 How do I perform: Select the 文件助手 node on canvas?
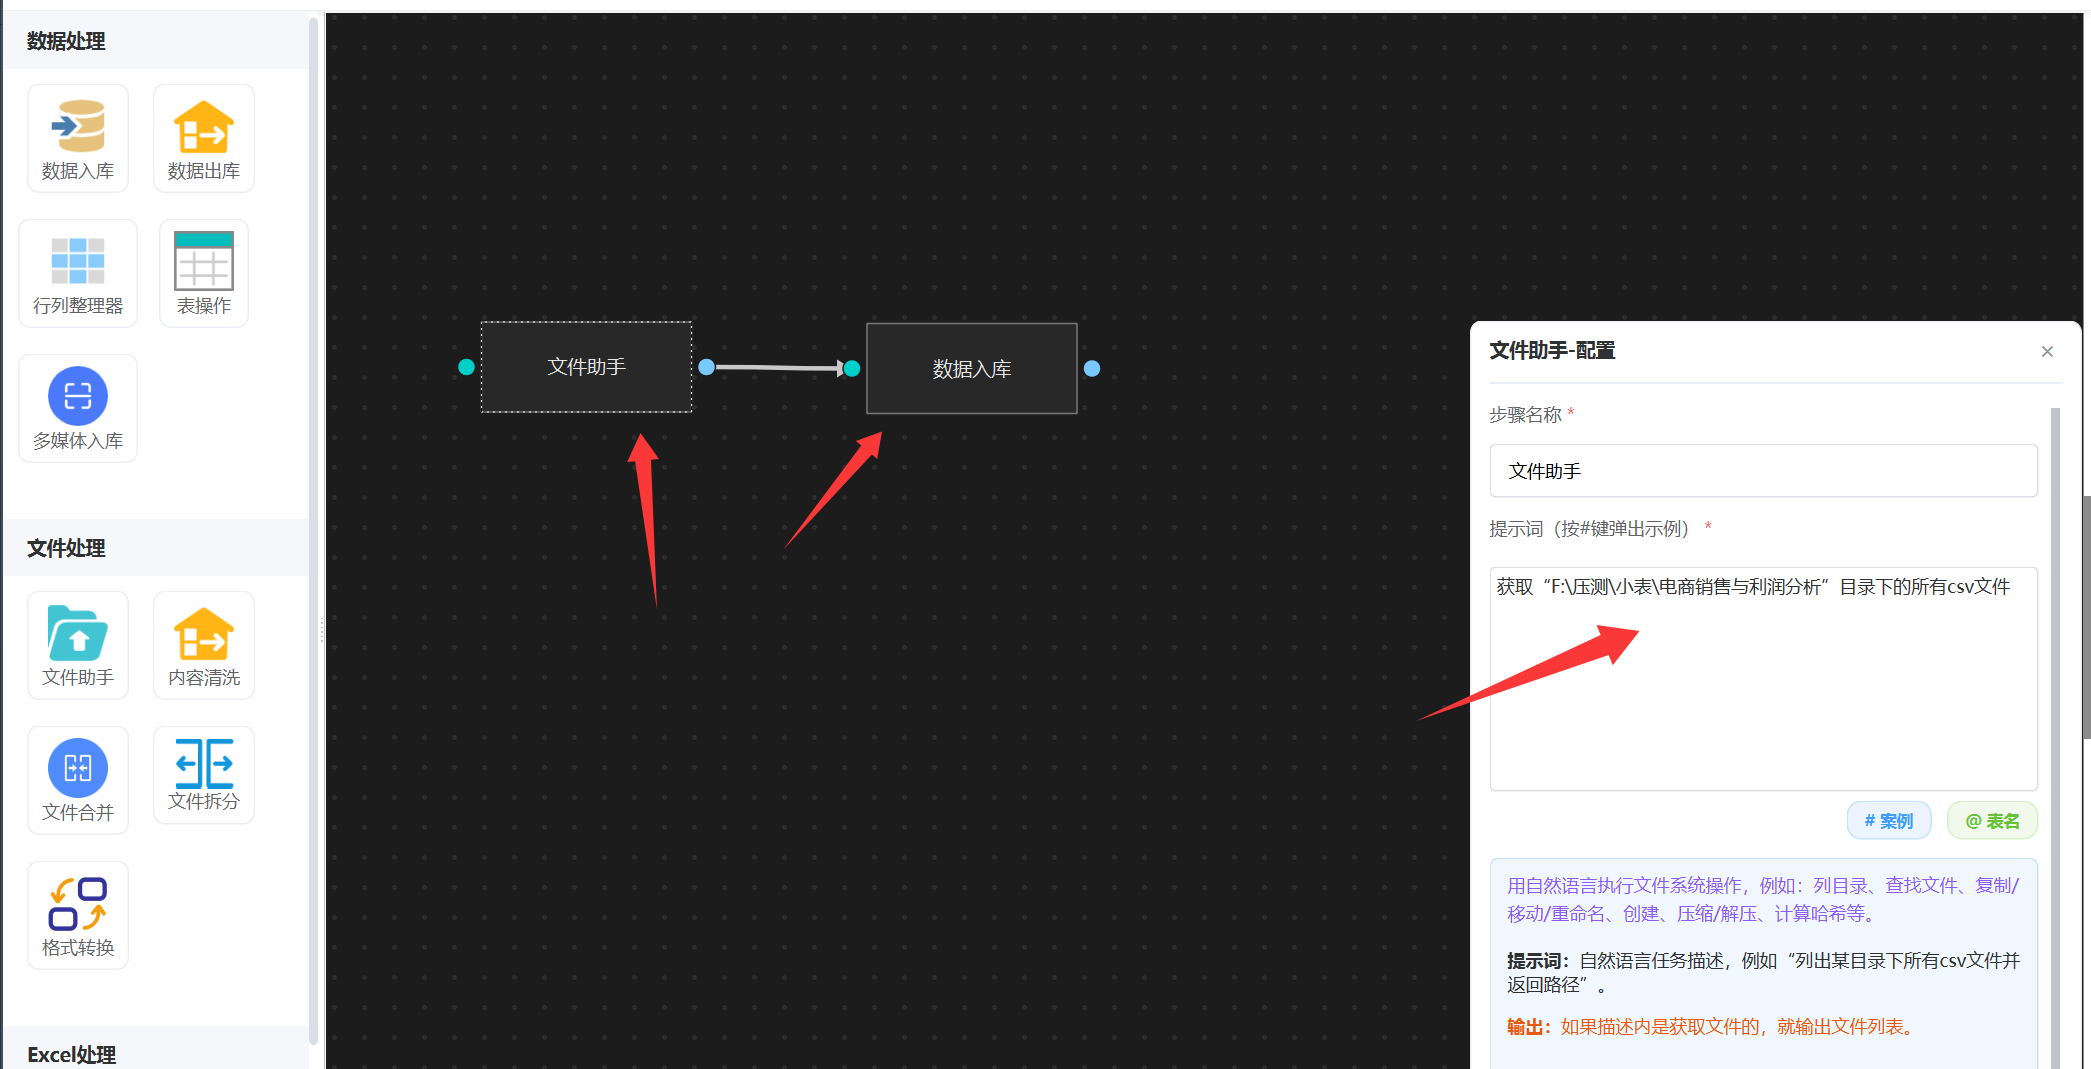click(586, 367)
